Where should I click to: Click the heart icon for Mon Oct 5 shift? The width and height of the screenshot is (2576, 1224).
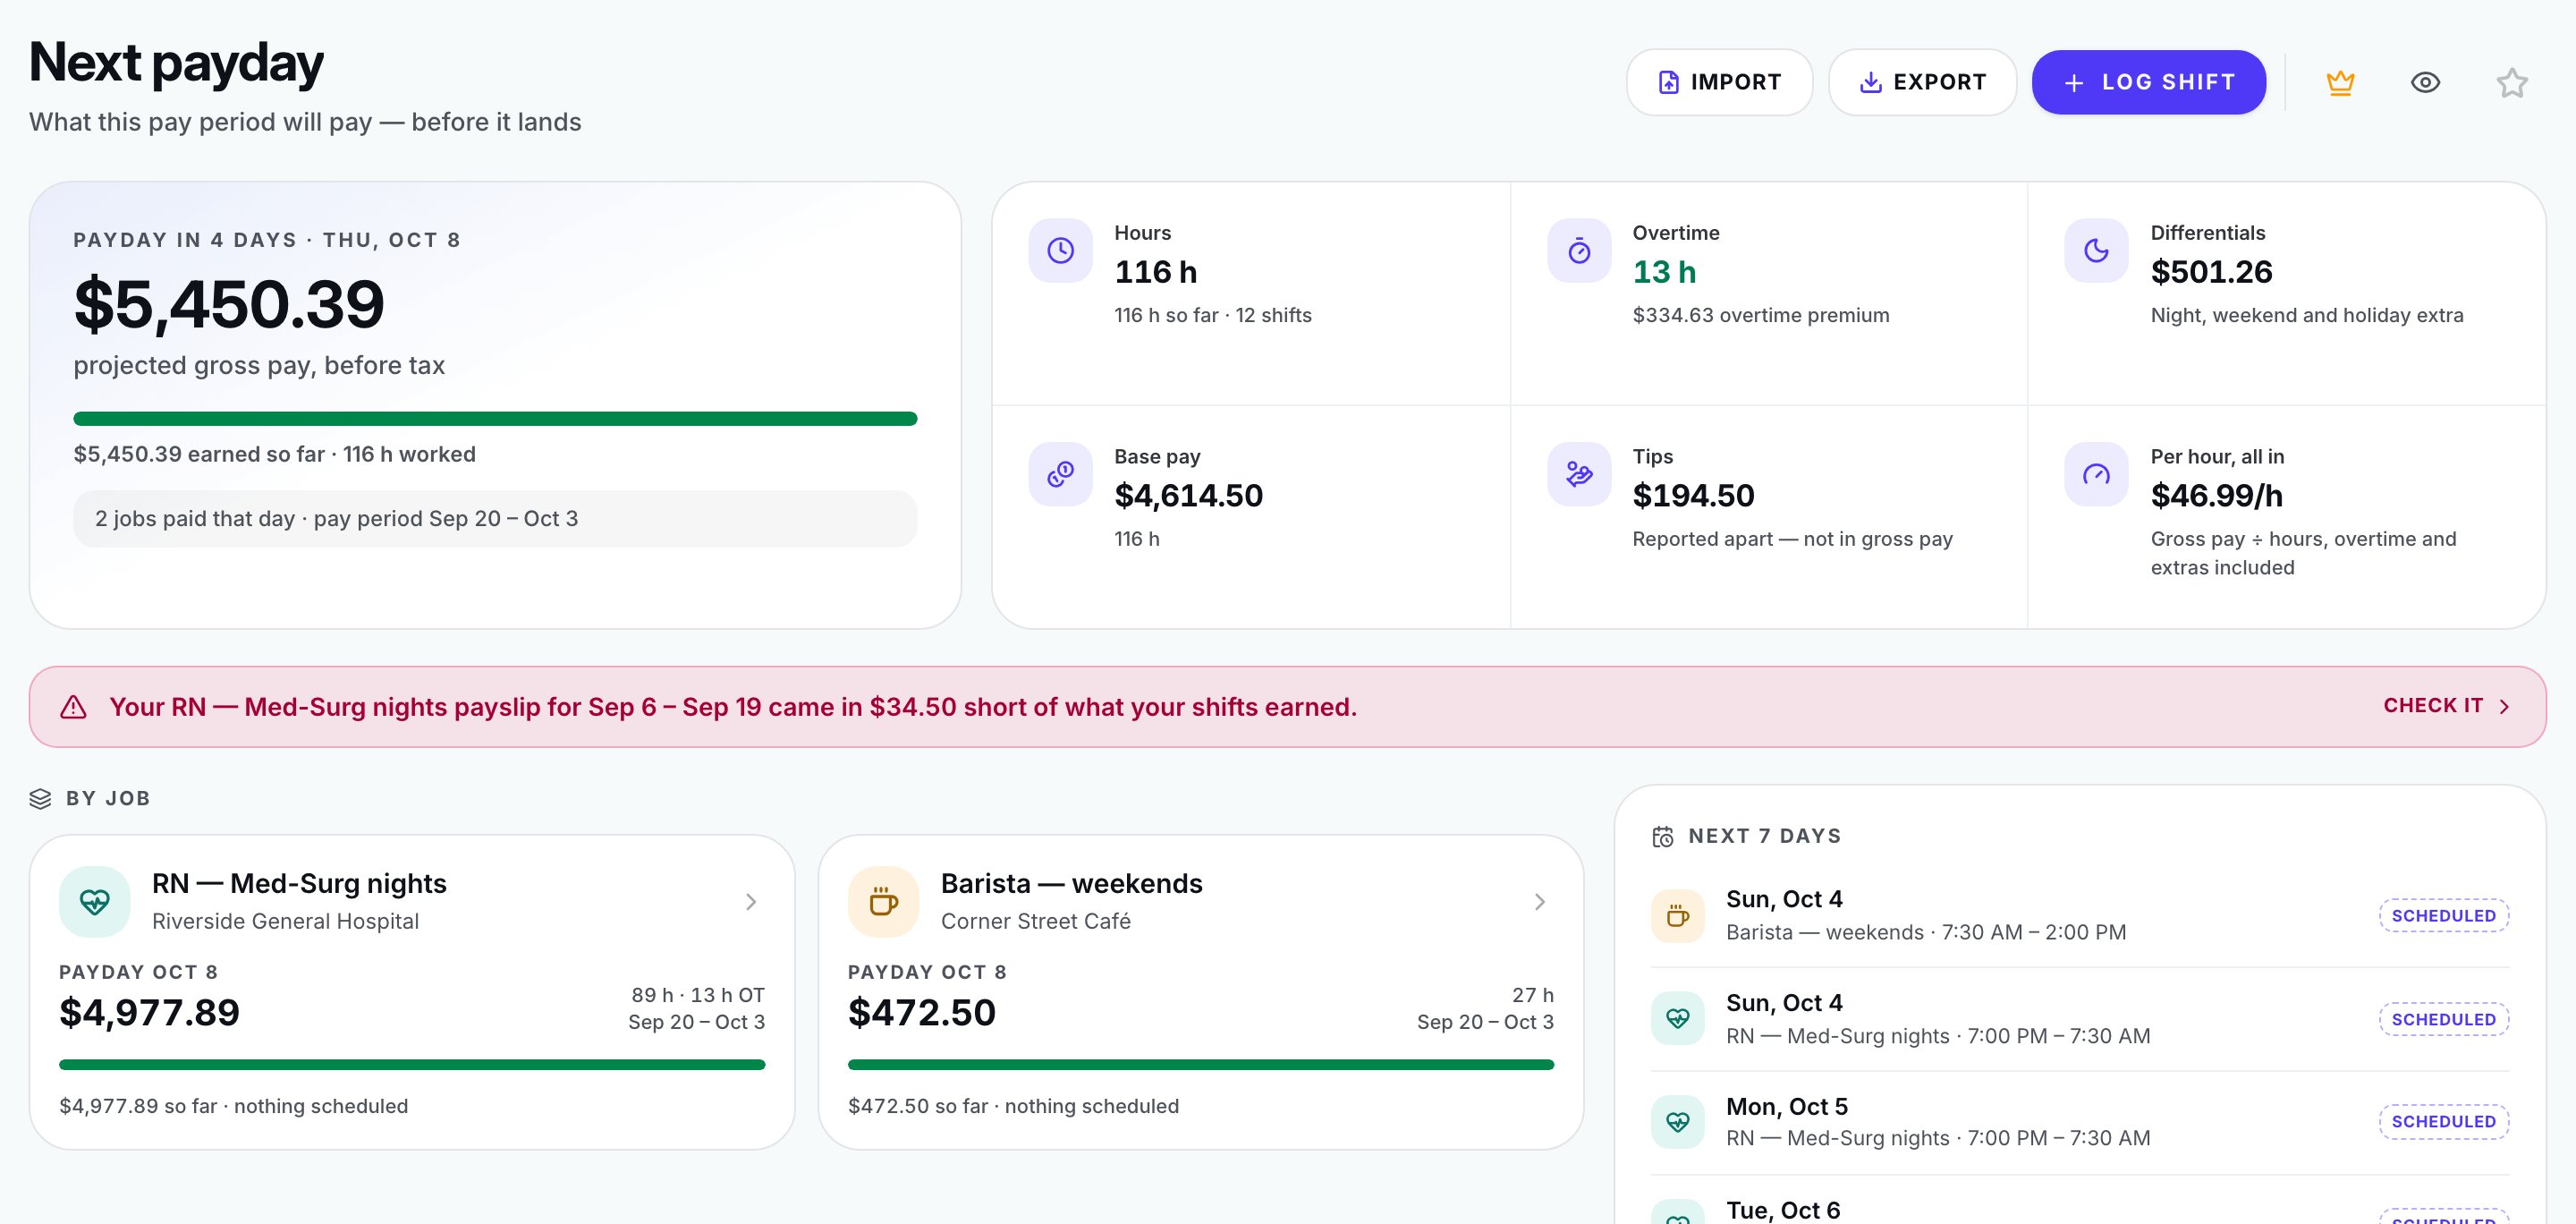[1678, 1122]
